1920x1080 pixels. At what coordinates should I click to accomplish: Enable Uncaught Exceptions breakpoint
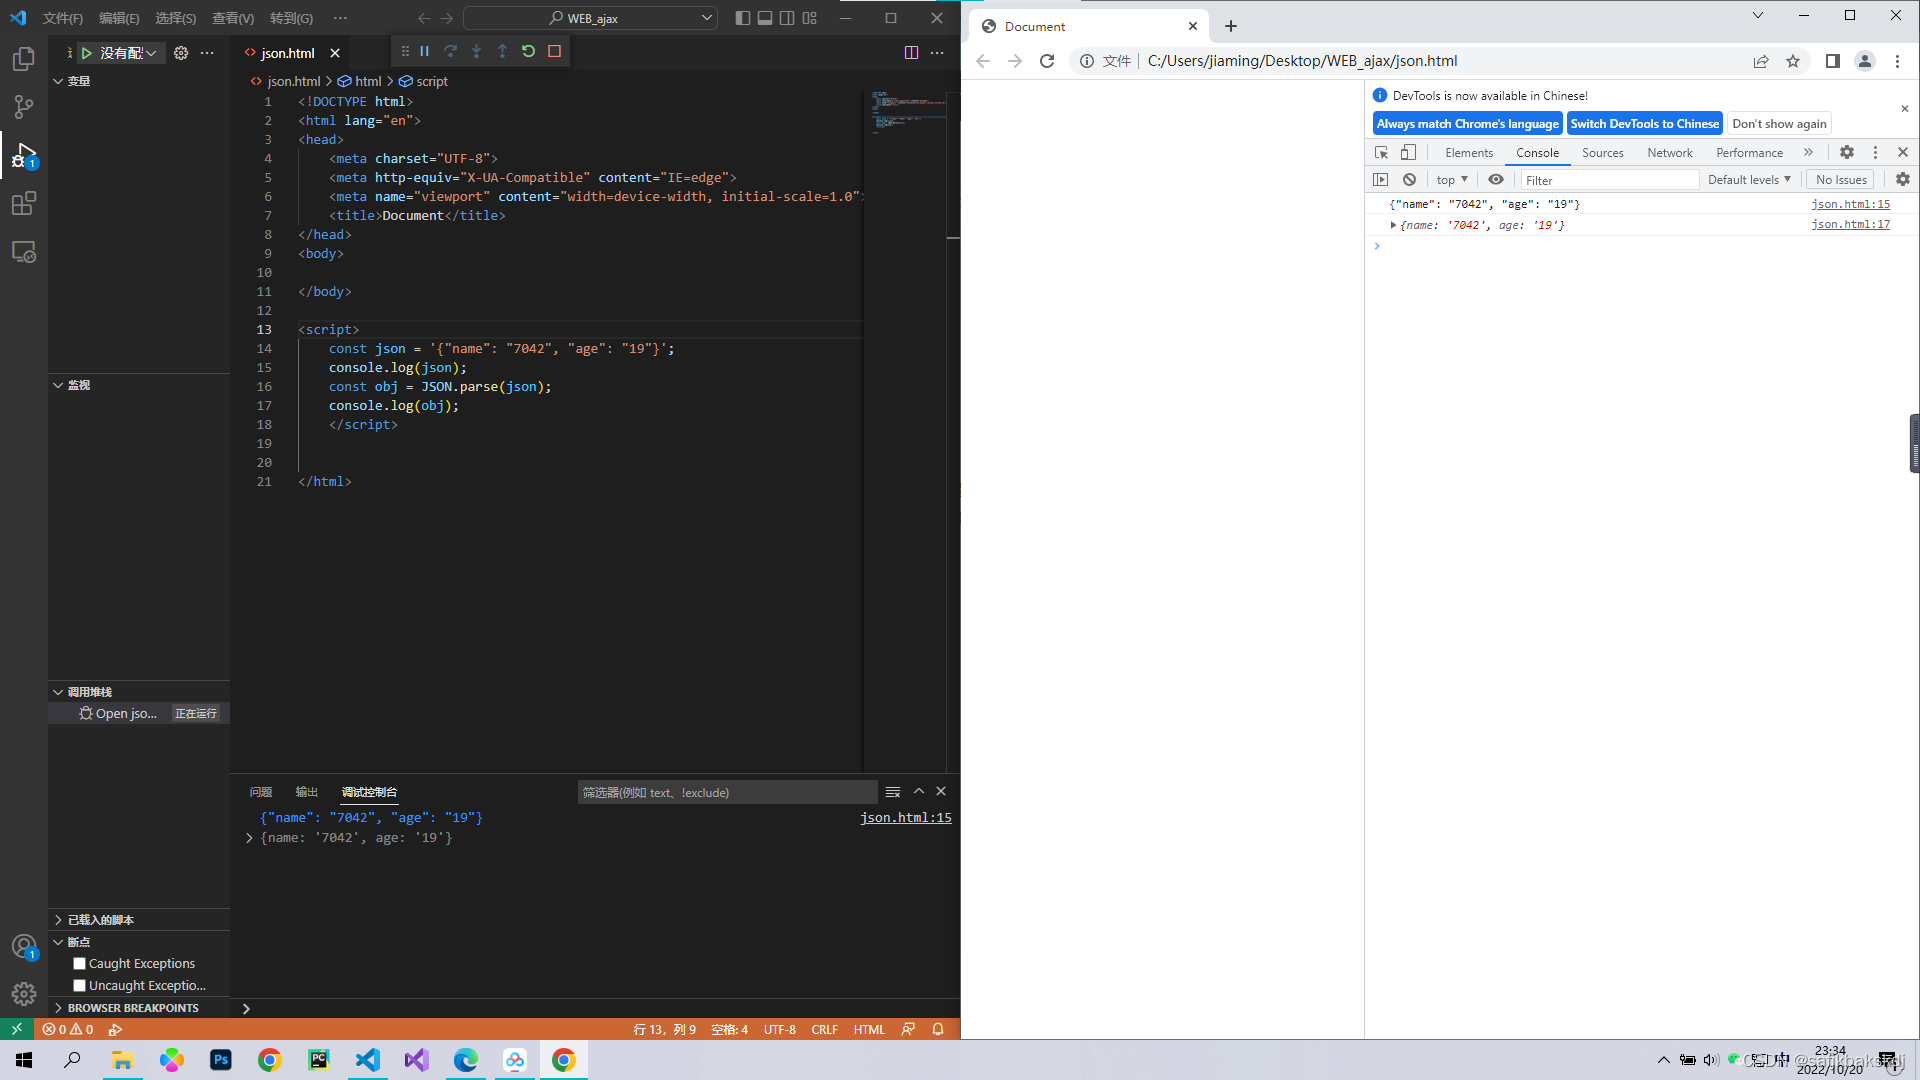coord(80,986)
